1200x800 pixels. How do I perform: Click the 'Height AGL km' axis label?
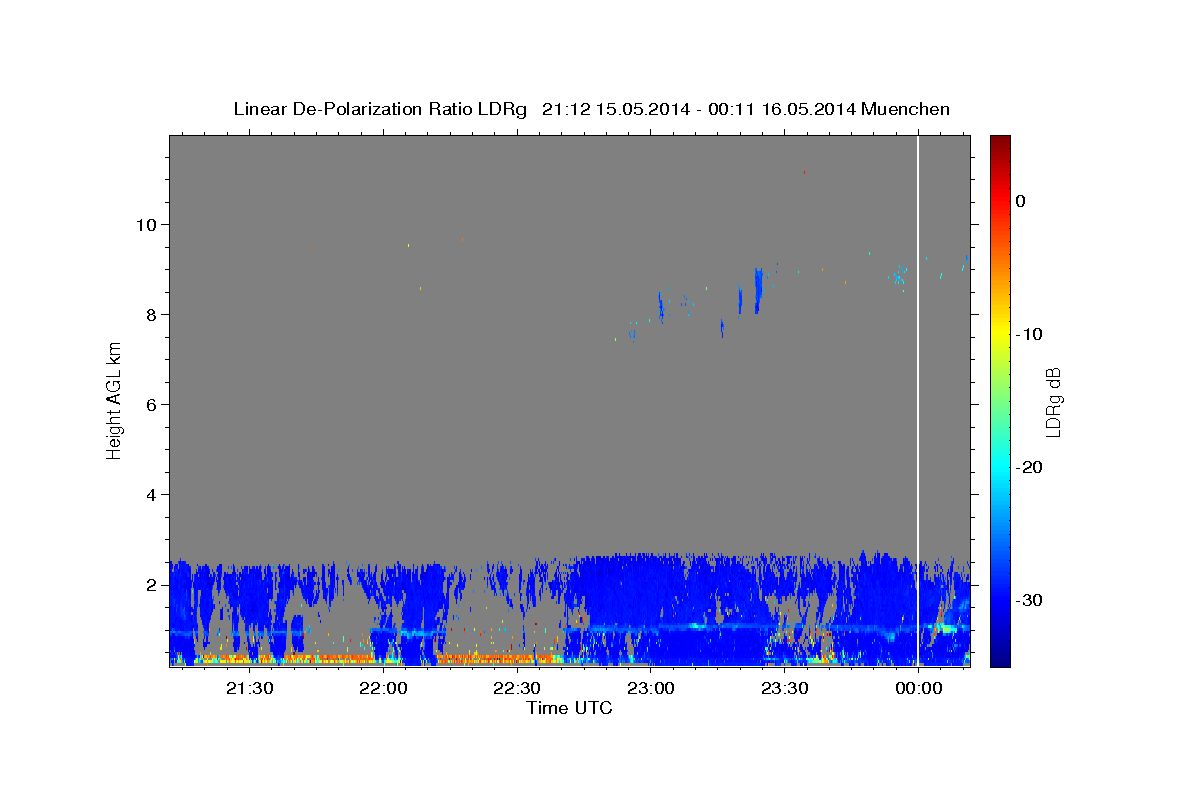click(115, 400)
